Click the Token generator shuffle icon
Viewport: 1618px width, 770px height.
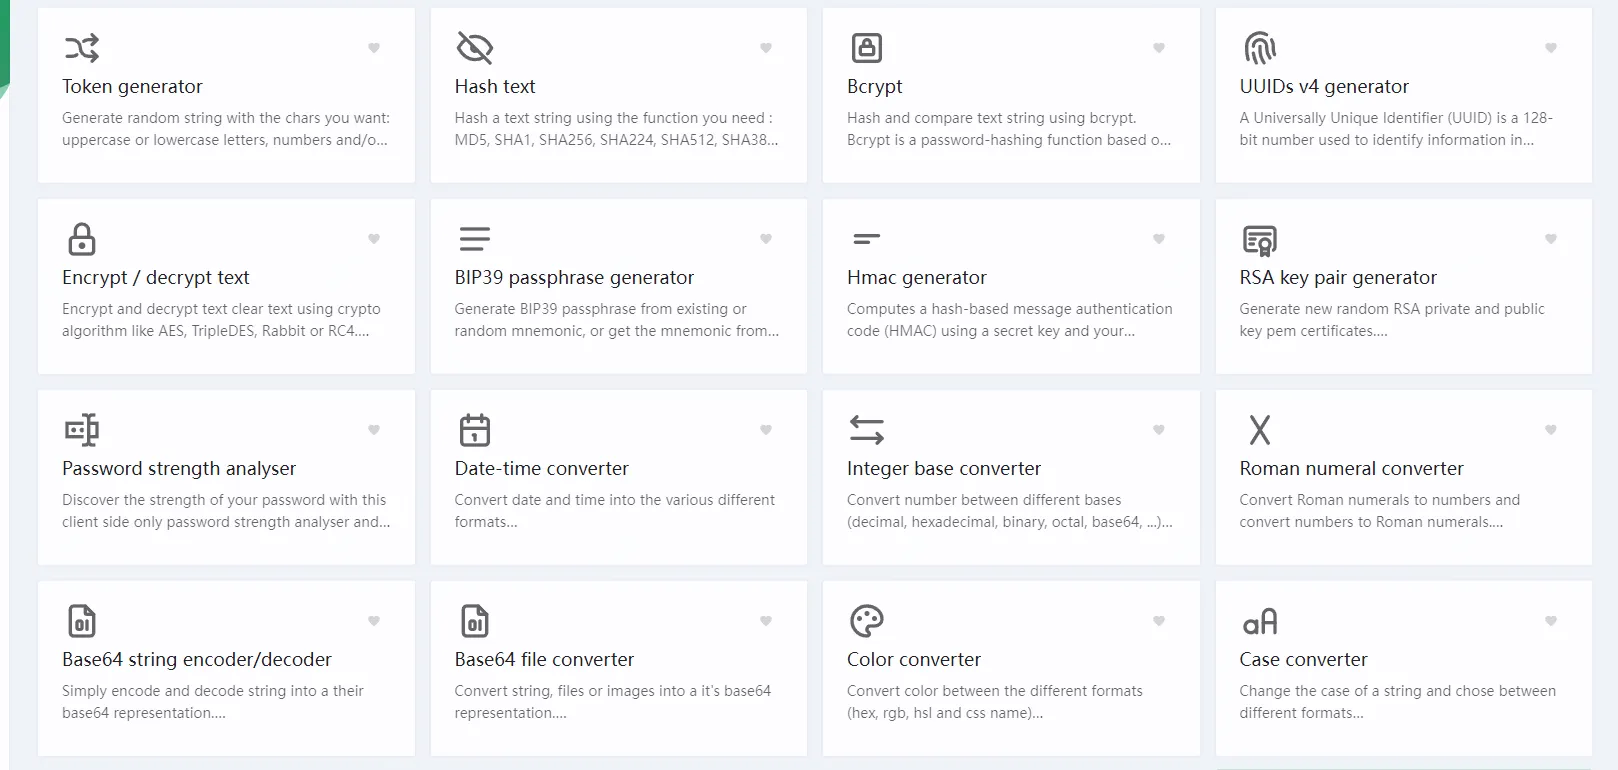(x=82, y=48)
